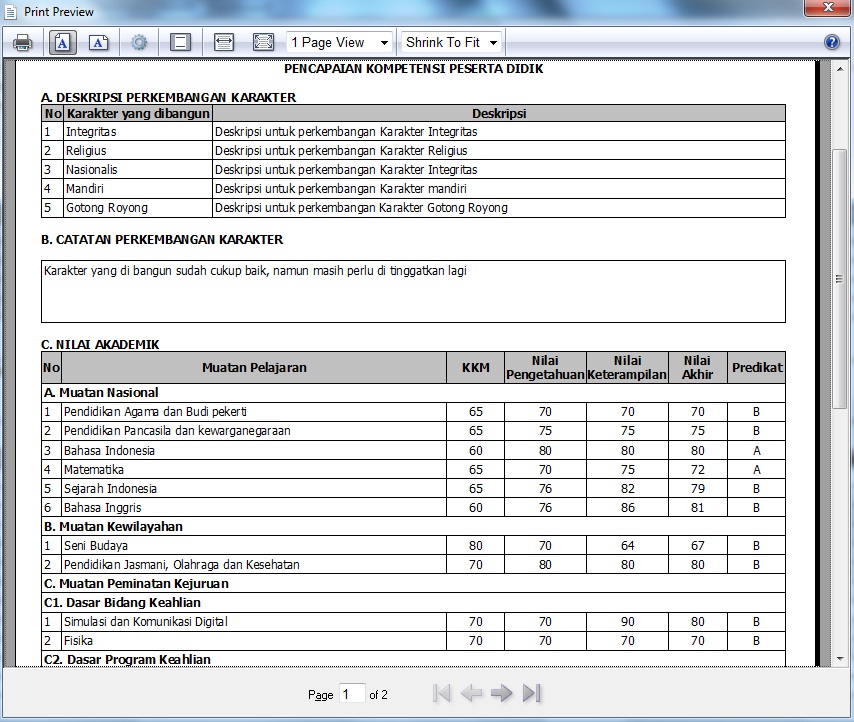This screenshot has width=854, height=722.
Task: Toggle landscape orientation
Action: pyautogui.click(x=100, y=42)
